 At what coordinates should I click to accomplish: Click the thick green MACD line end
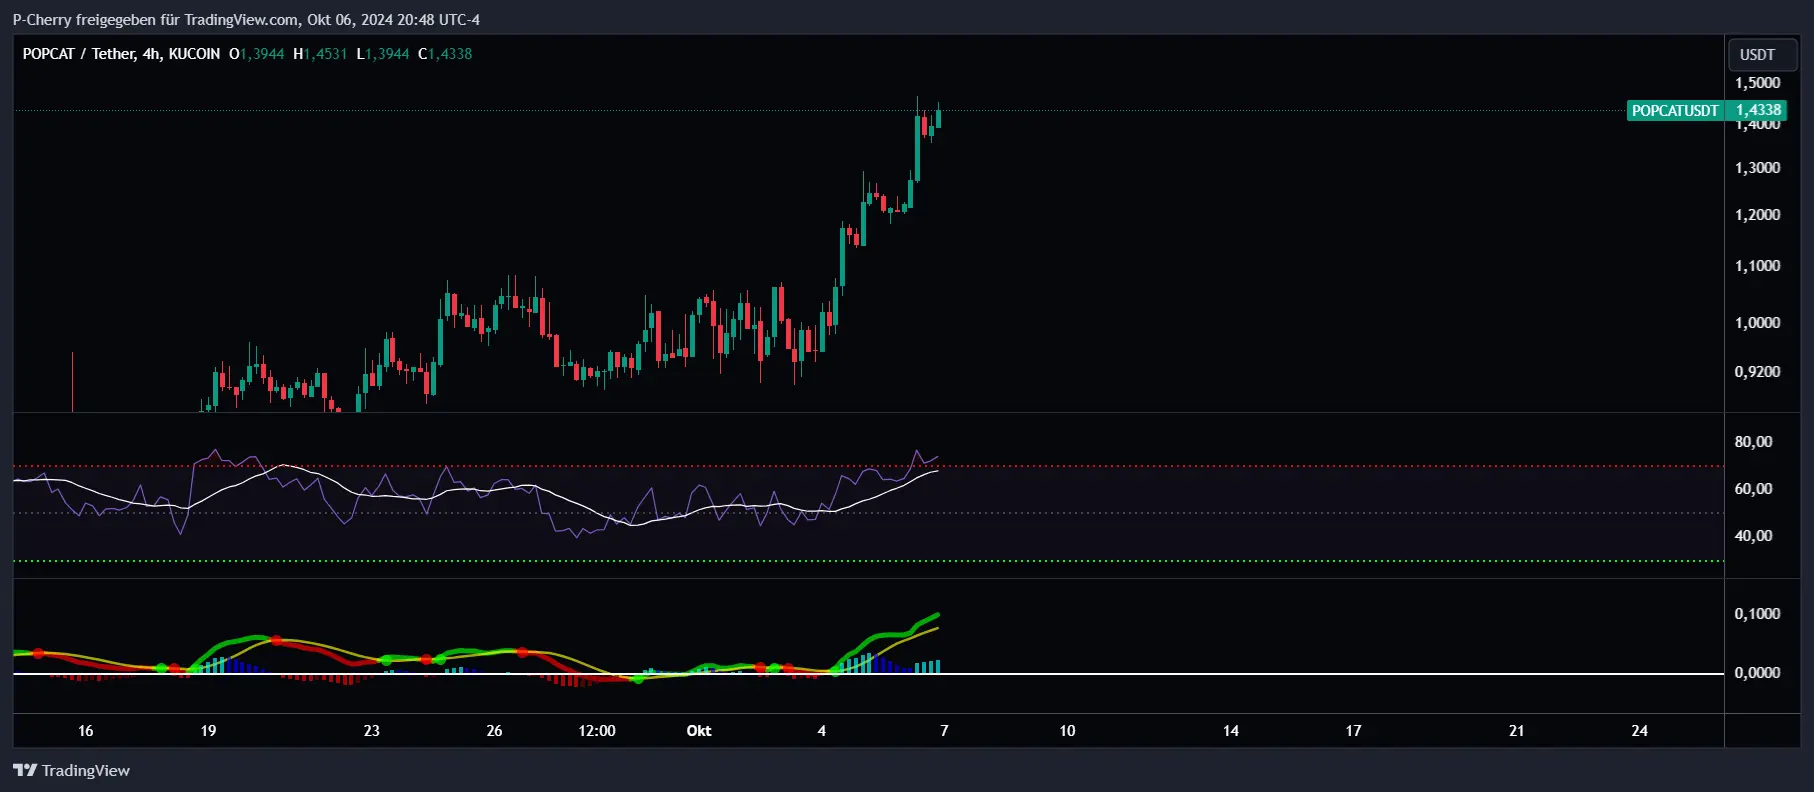pyautogui.click(x=936, y=616)
